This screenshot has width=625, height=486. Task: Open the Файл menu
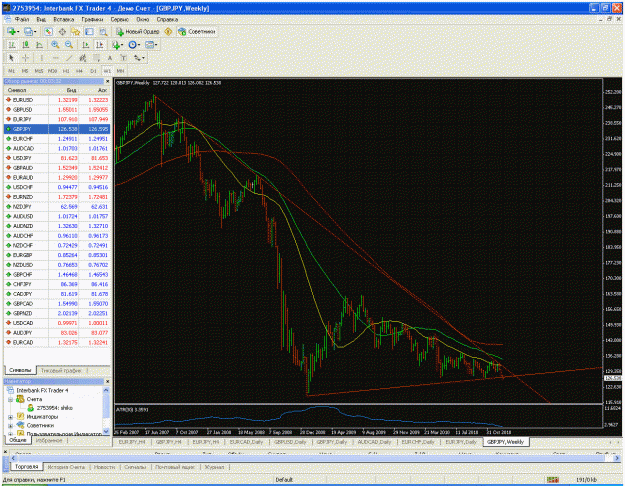click(22, 19)
